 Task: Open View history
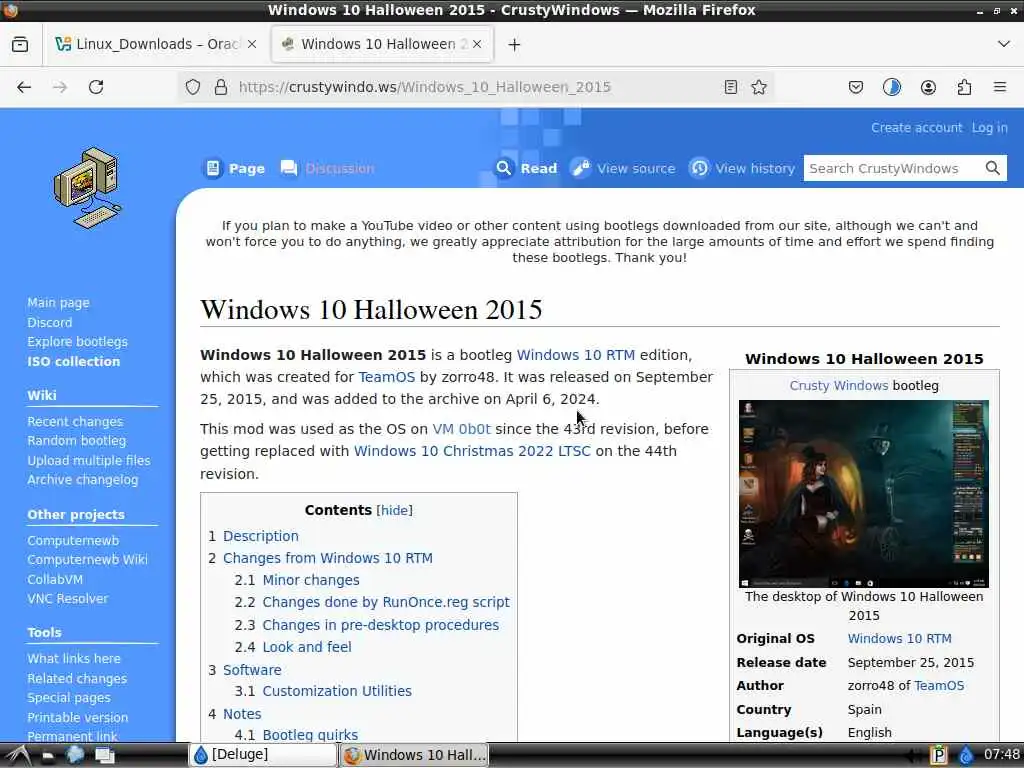[x=743, y=168]
